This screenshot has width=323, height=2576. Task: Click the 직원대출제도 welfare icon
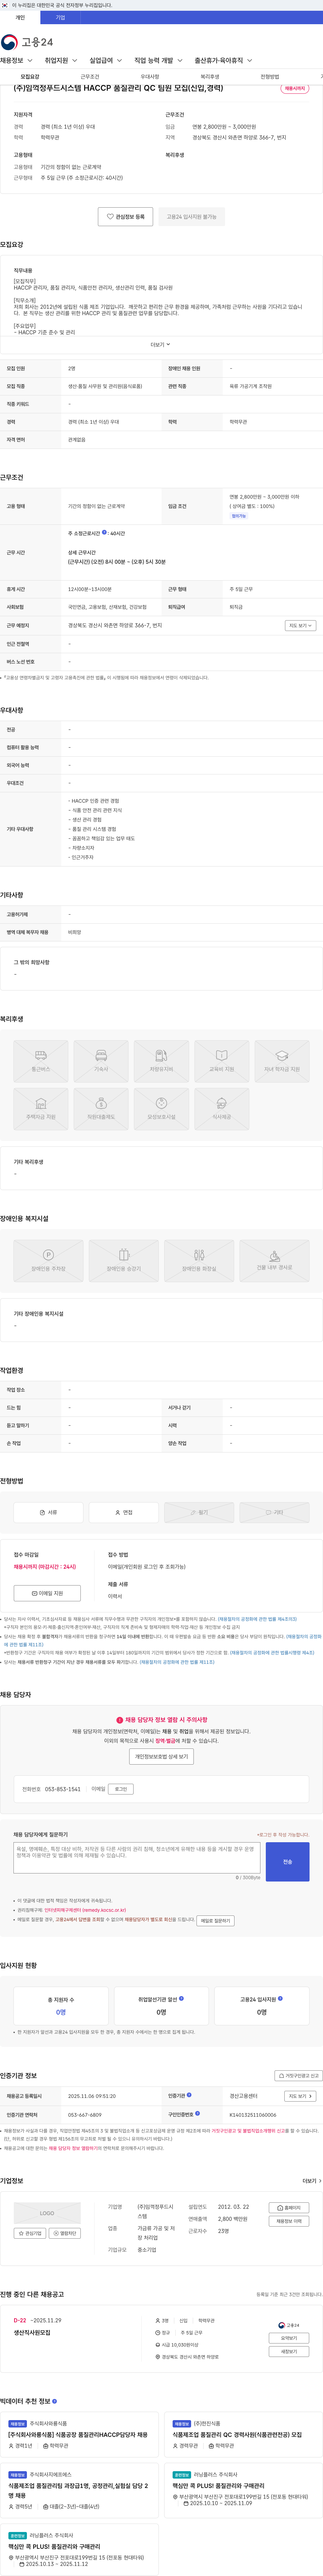tap(101, 1109)
